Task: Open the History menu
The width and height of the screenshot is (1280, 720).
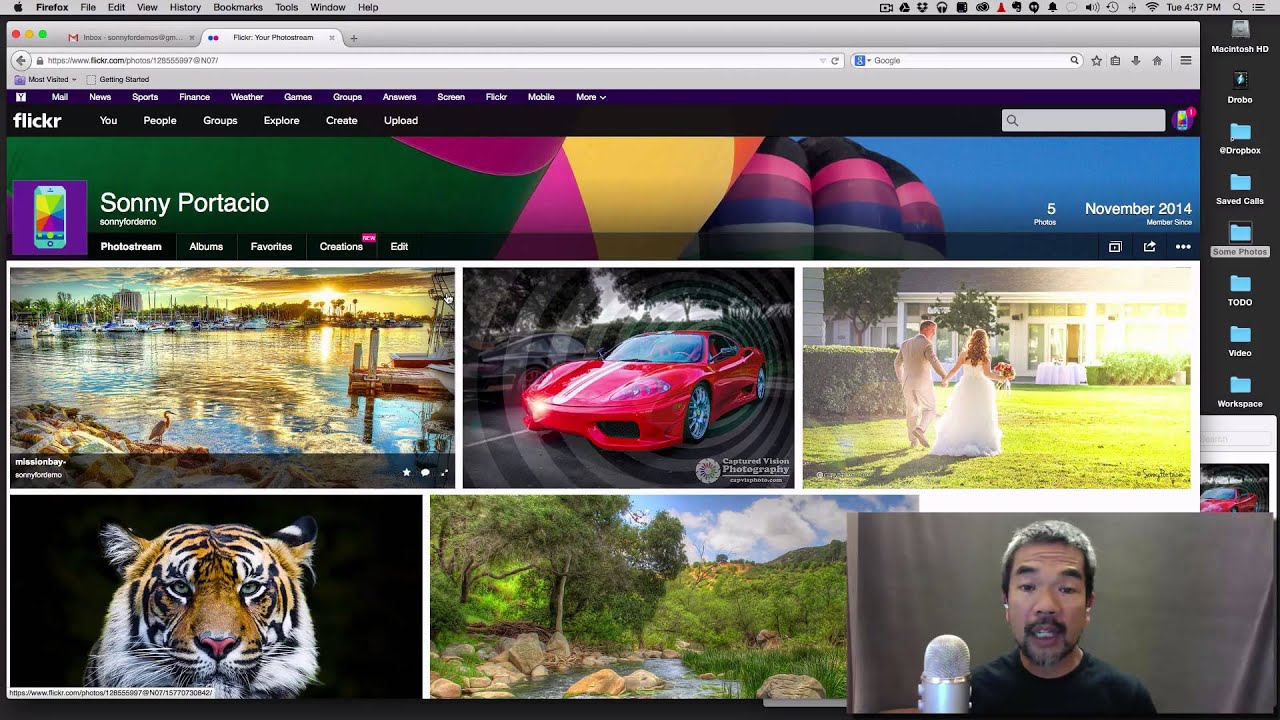Action: (185, 7)
